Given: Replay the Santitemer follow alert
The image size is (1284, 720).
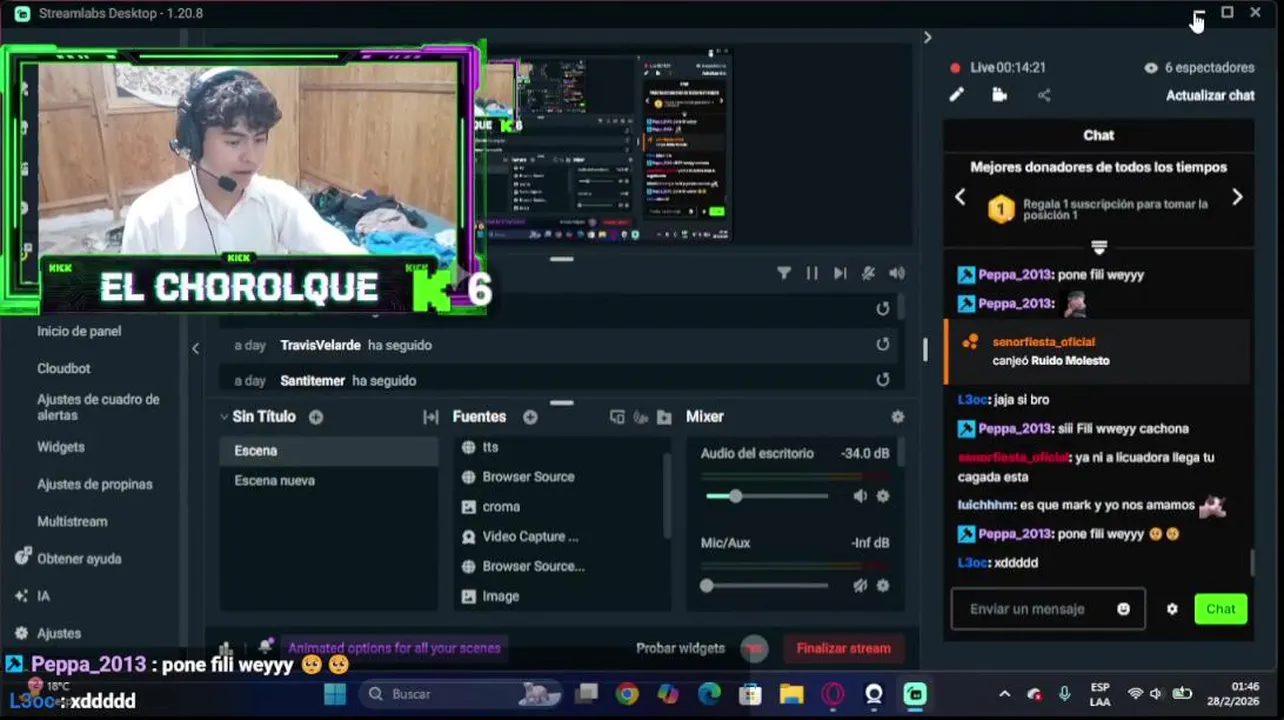Looking at the screenshot, I should 882,380.
